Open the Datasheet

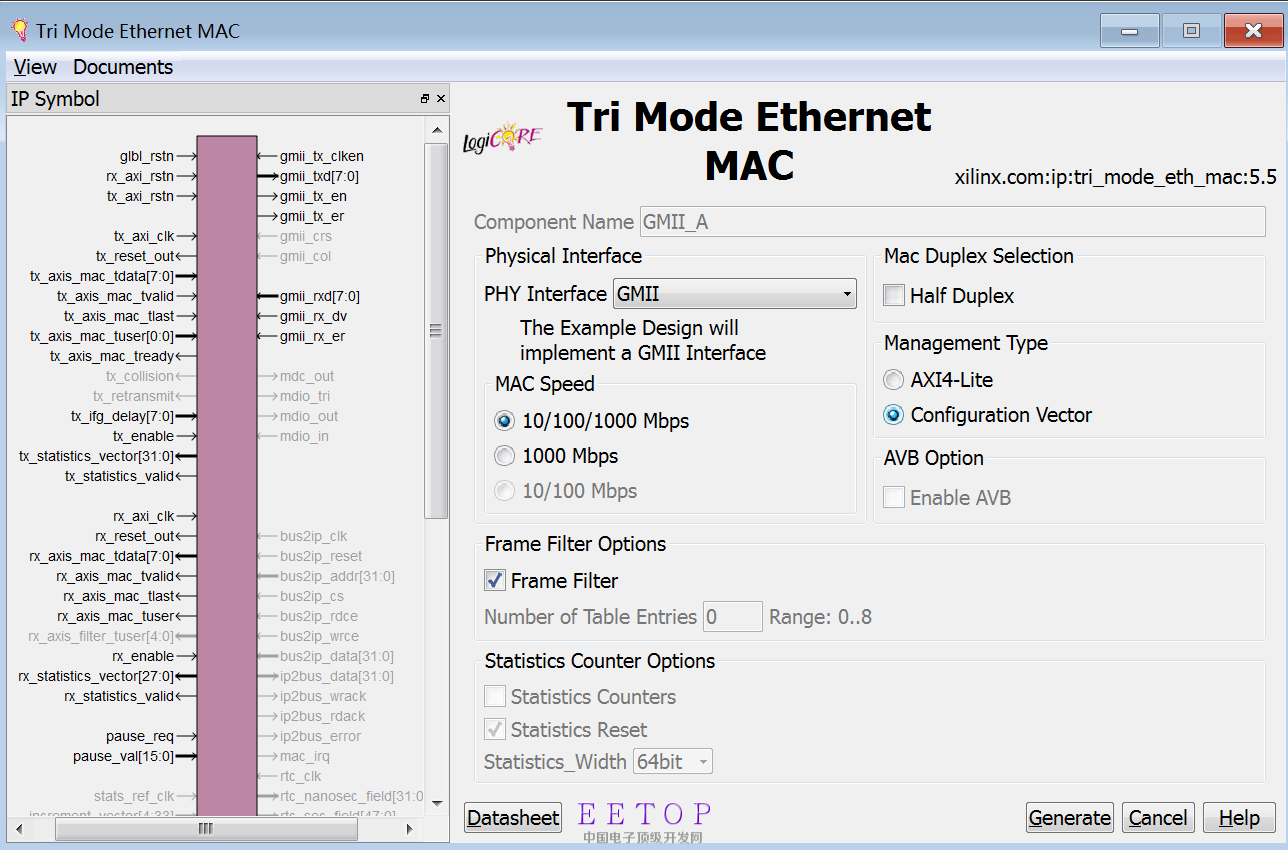pyautogui.click(x=513, y=818)
